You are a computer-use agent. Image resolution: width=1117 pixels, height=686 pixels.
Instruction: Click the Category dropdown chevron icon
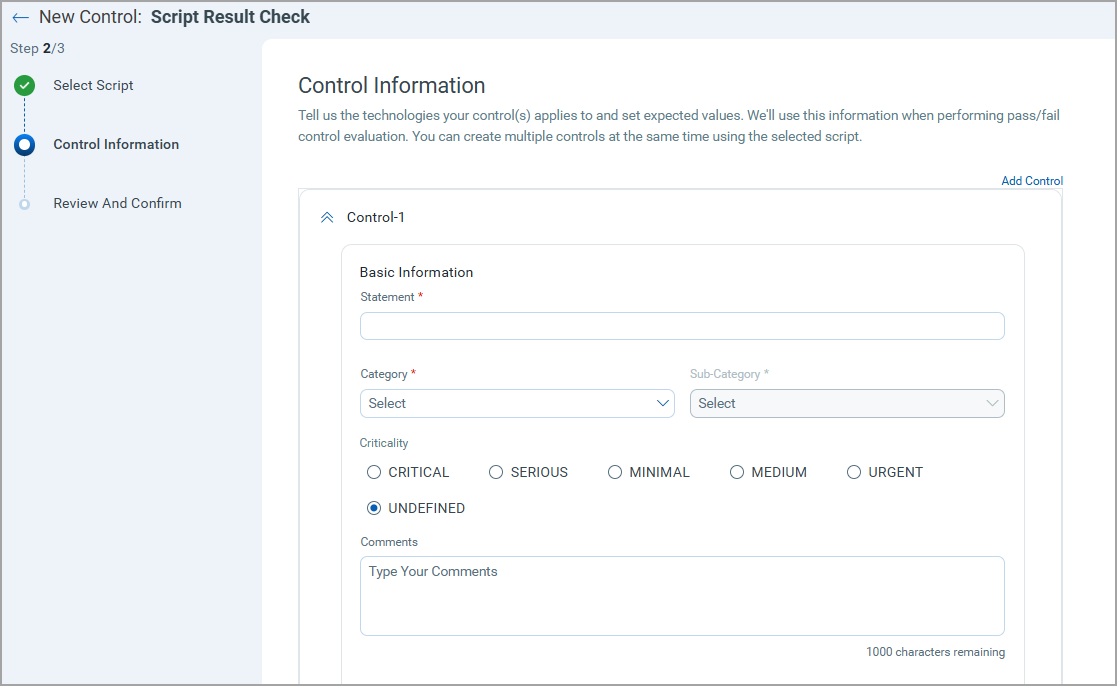(662, 403)
